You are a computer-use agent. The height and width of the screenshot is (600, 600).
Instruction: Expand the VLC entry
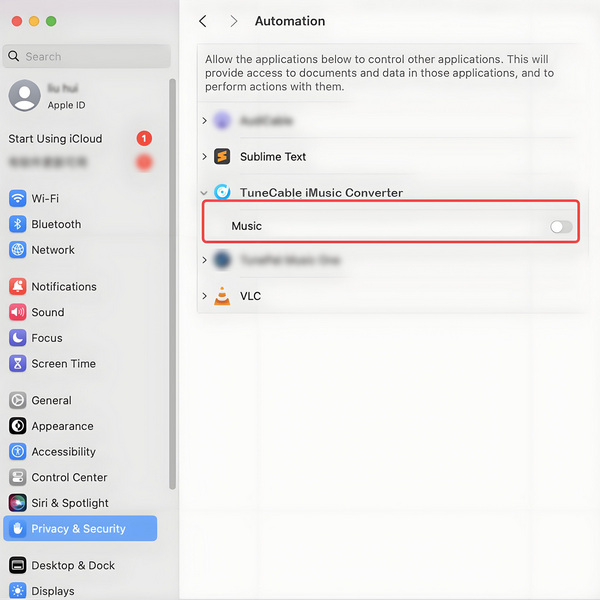(x=204, y=296)
